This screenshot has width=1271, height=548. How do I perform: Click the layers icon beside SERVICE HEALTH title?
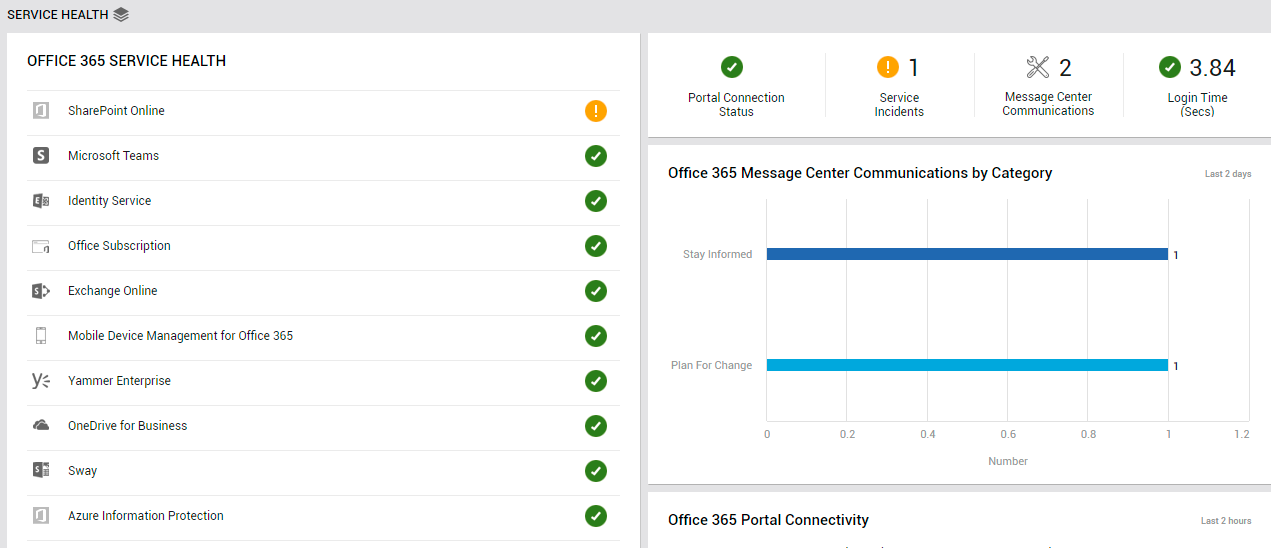(x=121, y=15)
